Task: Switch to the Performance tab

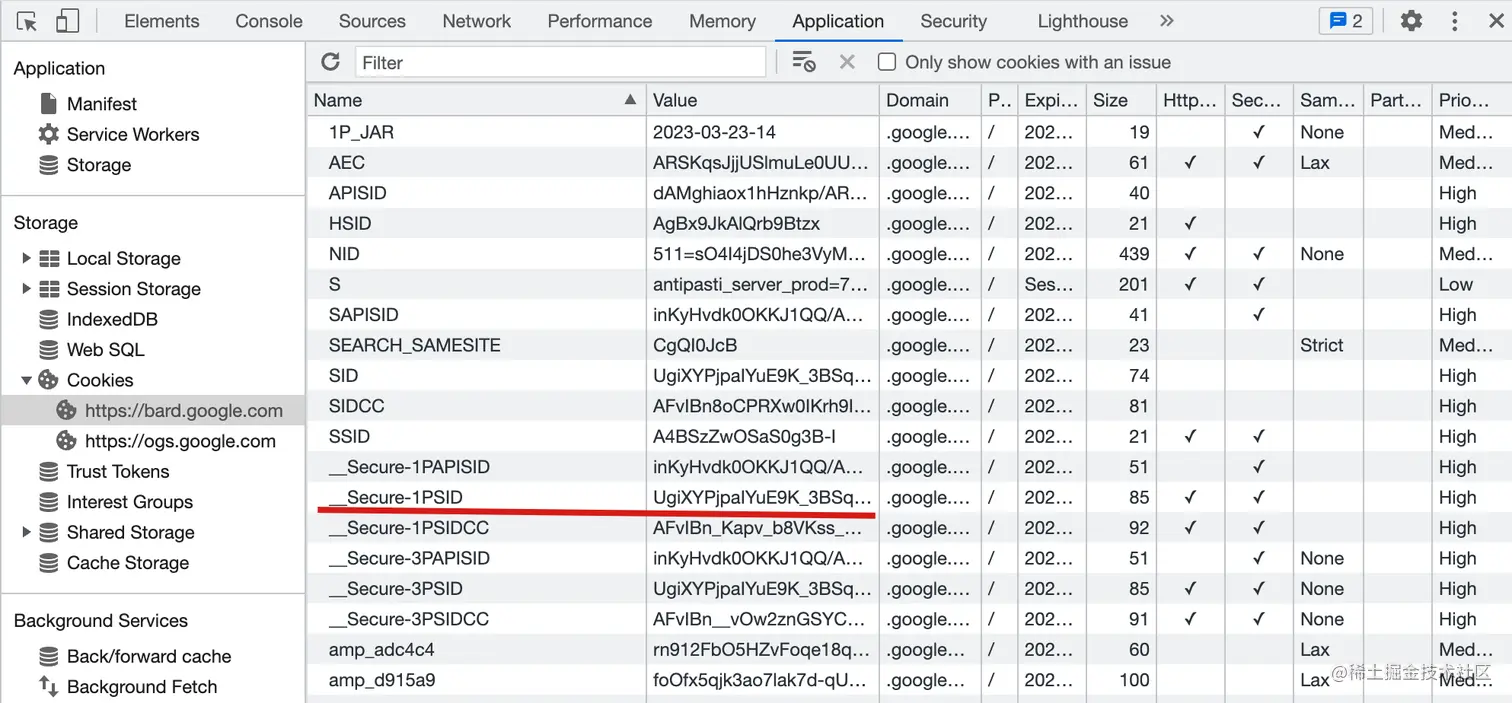Action: pos(600,21)
